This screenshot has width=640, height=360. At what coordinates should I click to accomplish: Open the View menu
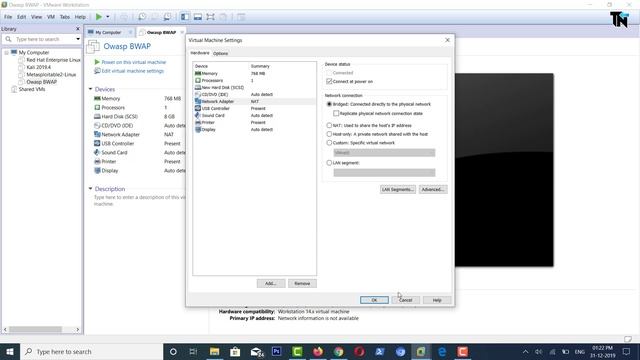(36, 17)
